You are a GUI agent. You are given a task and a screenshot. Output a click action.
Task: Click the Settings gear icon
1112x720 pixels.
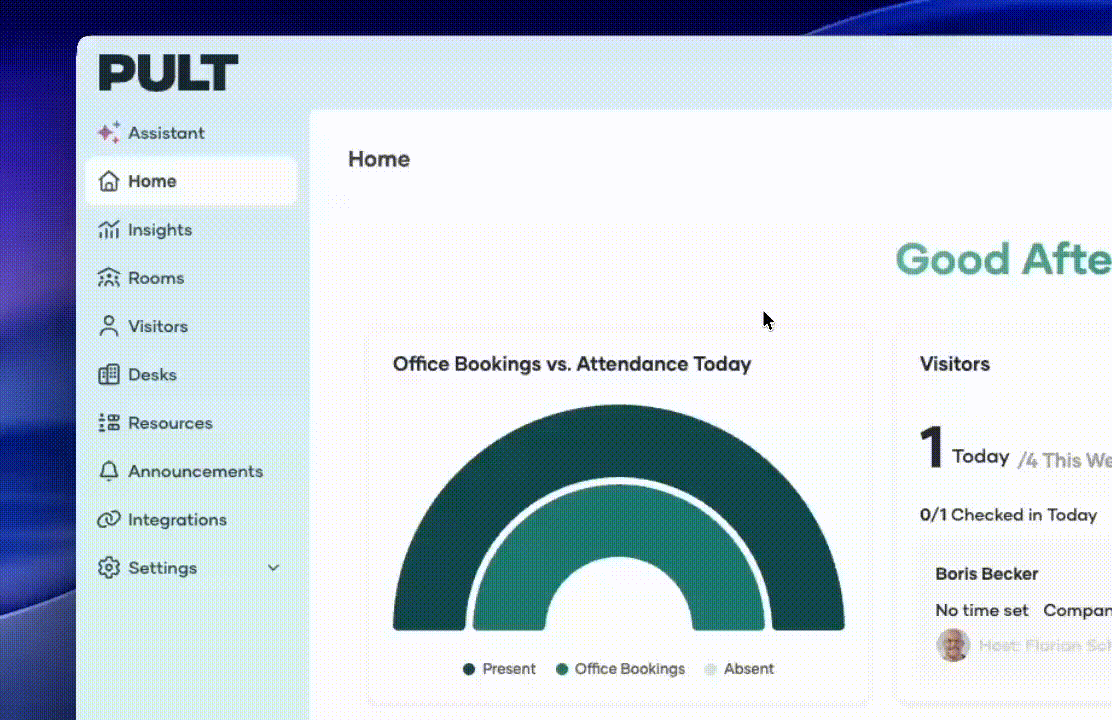click(109, 568)
